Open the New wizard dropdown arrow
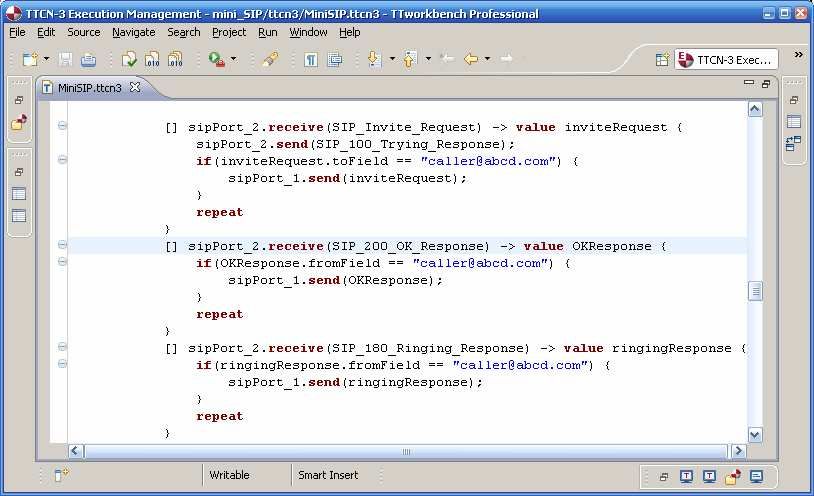Screen dimensions: 814x496 tap(46, 59)
